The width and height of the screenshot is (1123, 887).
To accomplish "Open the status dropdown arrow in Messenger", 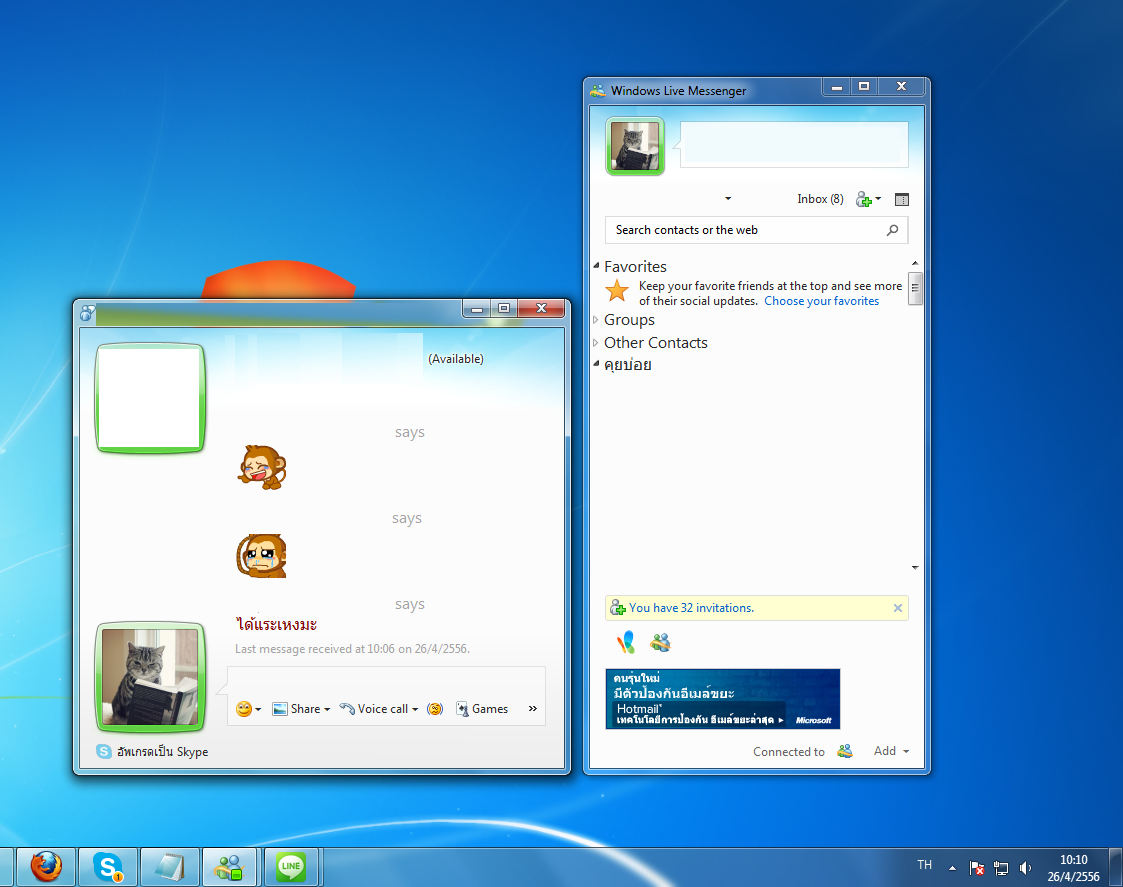I will [x=728, y=198].
